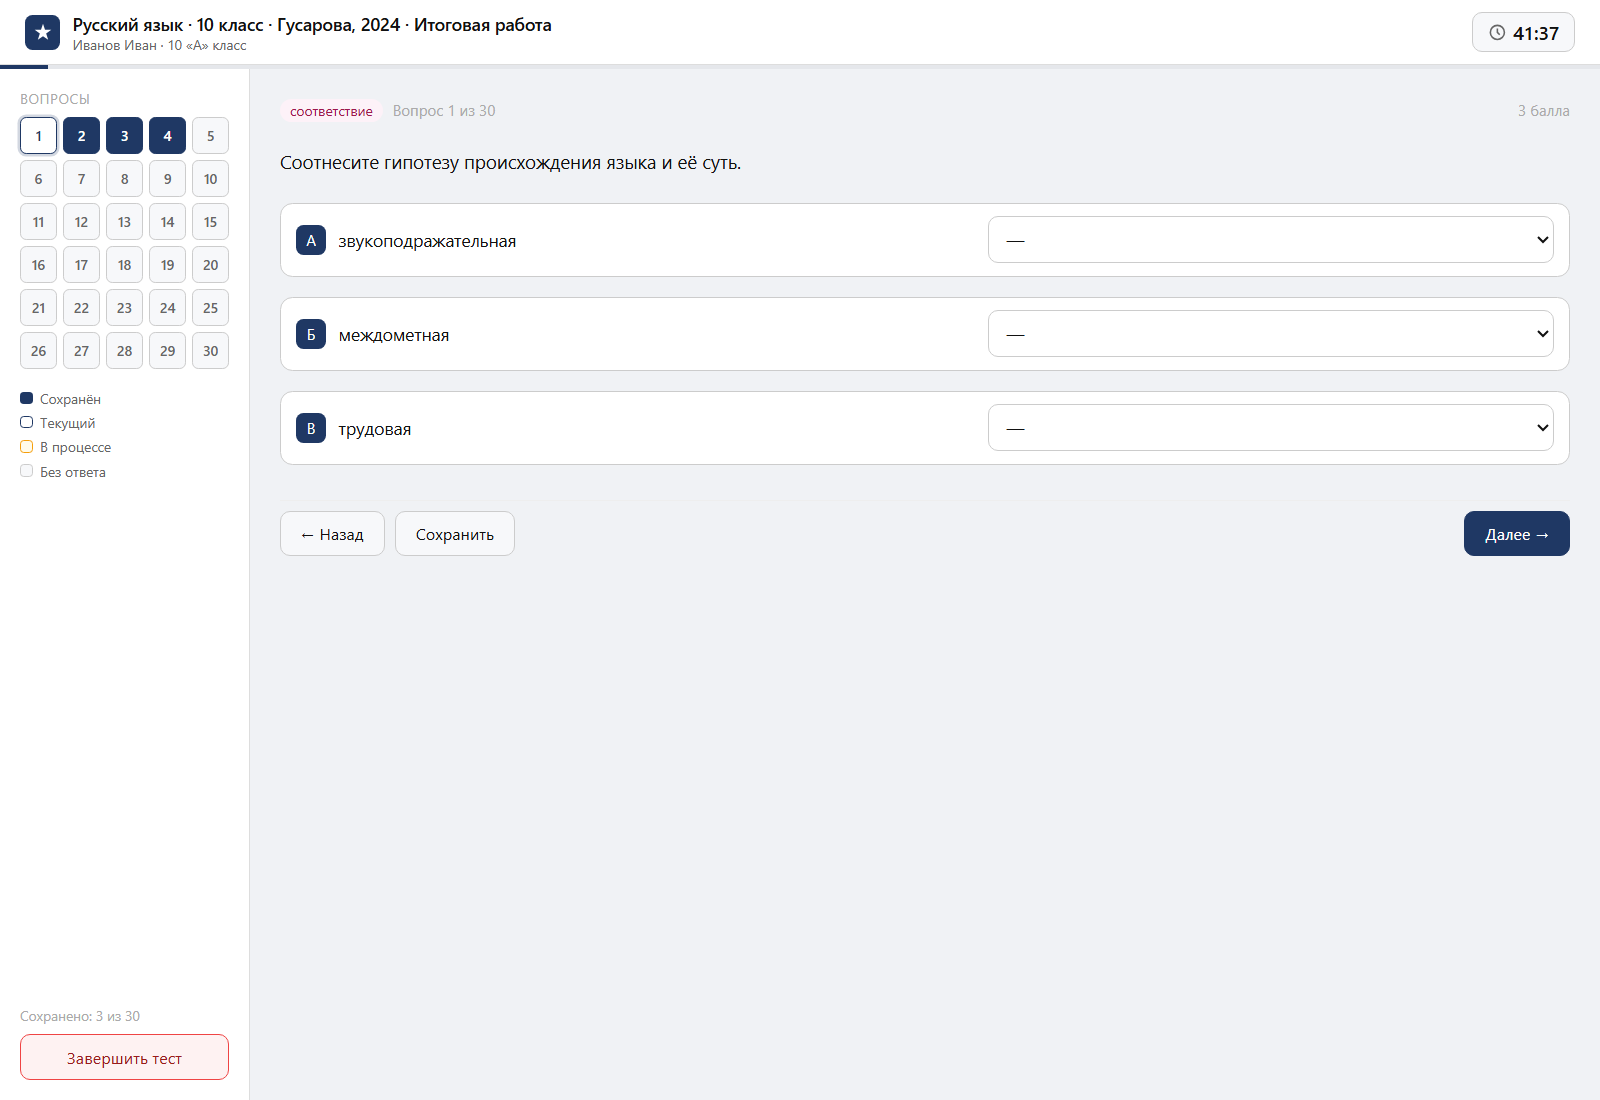The image size is (1600, 1100).
Task: Go to saved question 4
Action: point(167,136)
